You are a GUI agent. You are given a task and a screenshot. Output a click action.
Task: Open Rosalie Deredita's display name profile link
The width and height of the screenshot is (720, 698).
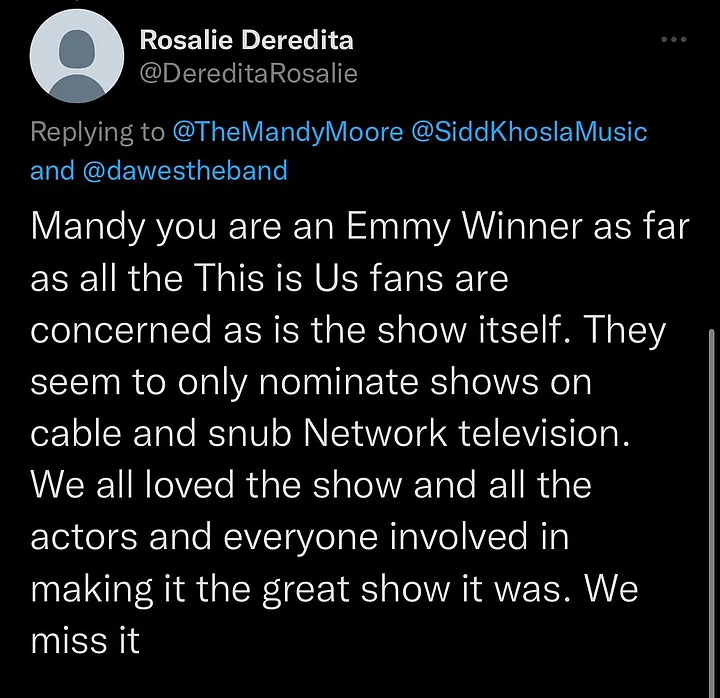point(247,40)
